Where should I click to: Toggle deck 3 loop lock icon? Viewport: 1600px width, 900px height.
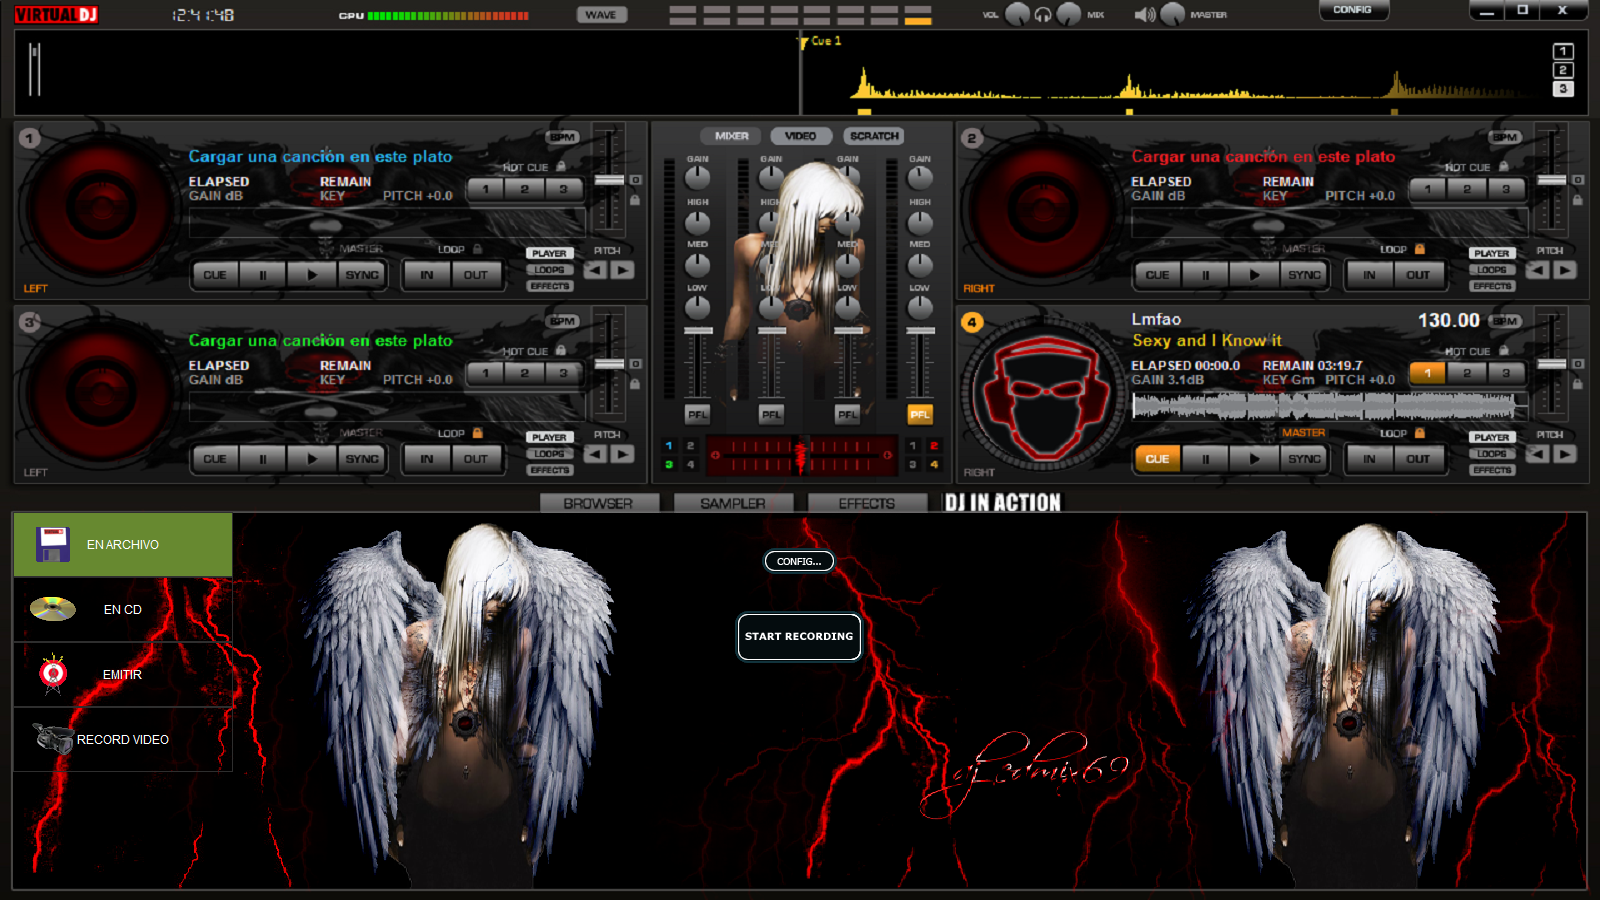coord(477,433)
